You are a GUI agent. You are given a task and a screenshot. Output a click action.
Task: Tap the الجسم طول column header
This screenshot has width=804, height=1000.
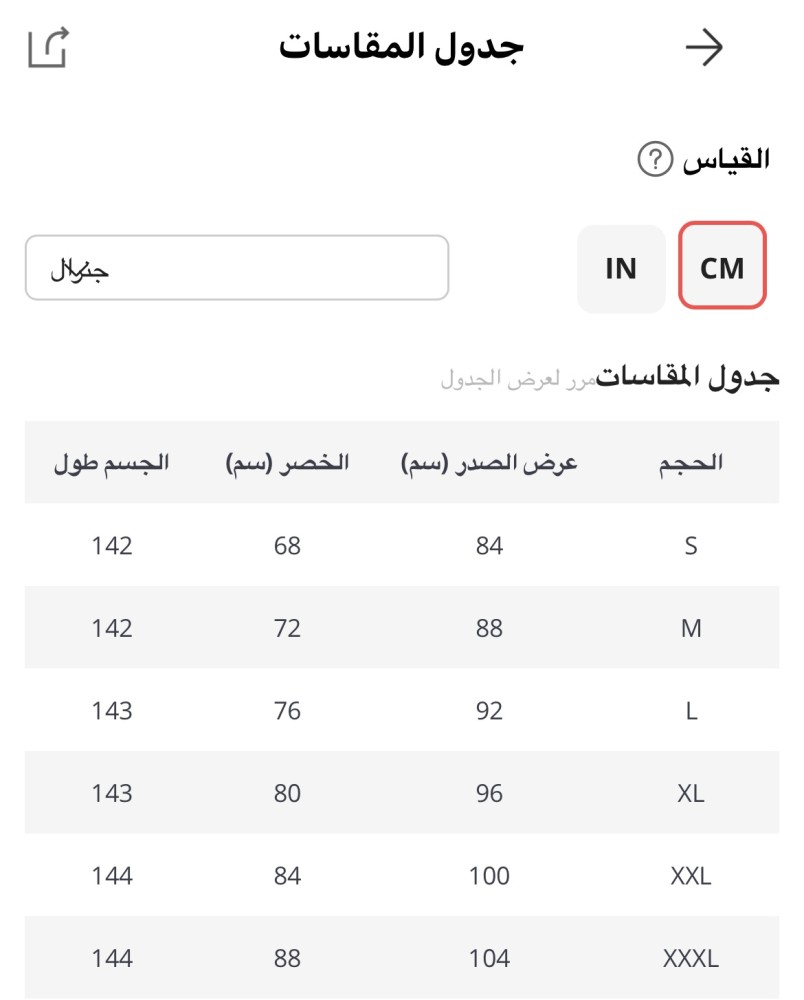[x=112, y=463]
